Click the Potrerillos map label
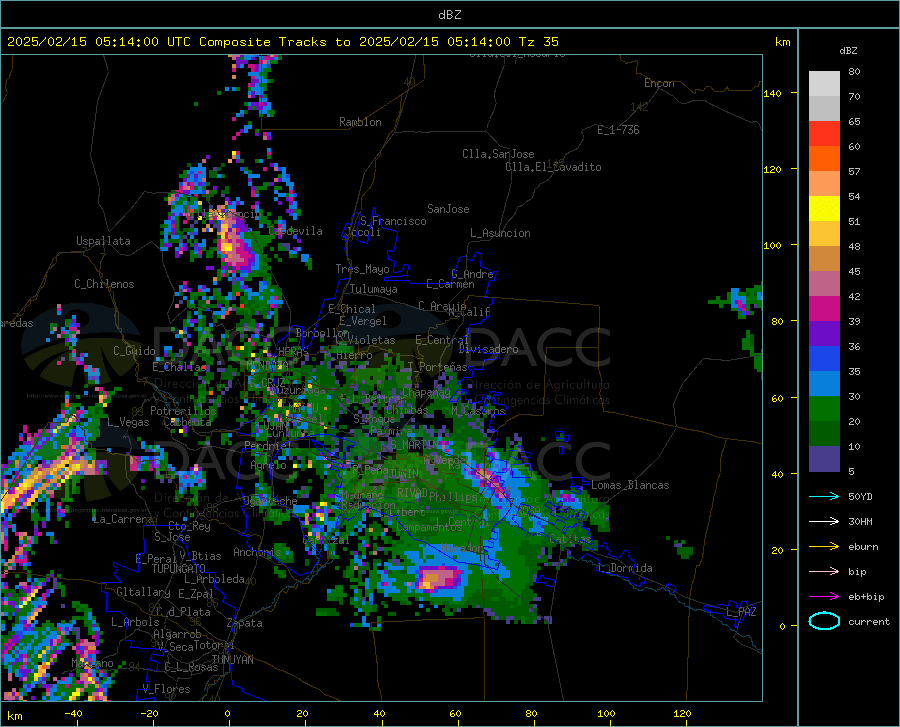This screenshot has height=727, width=900. (183, 411)
